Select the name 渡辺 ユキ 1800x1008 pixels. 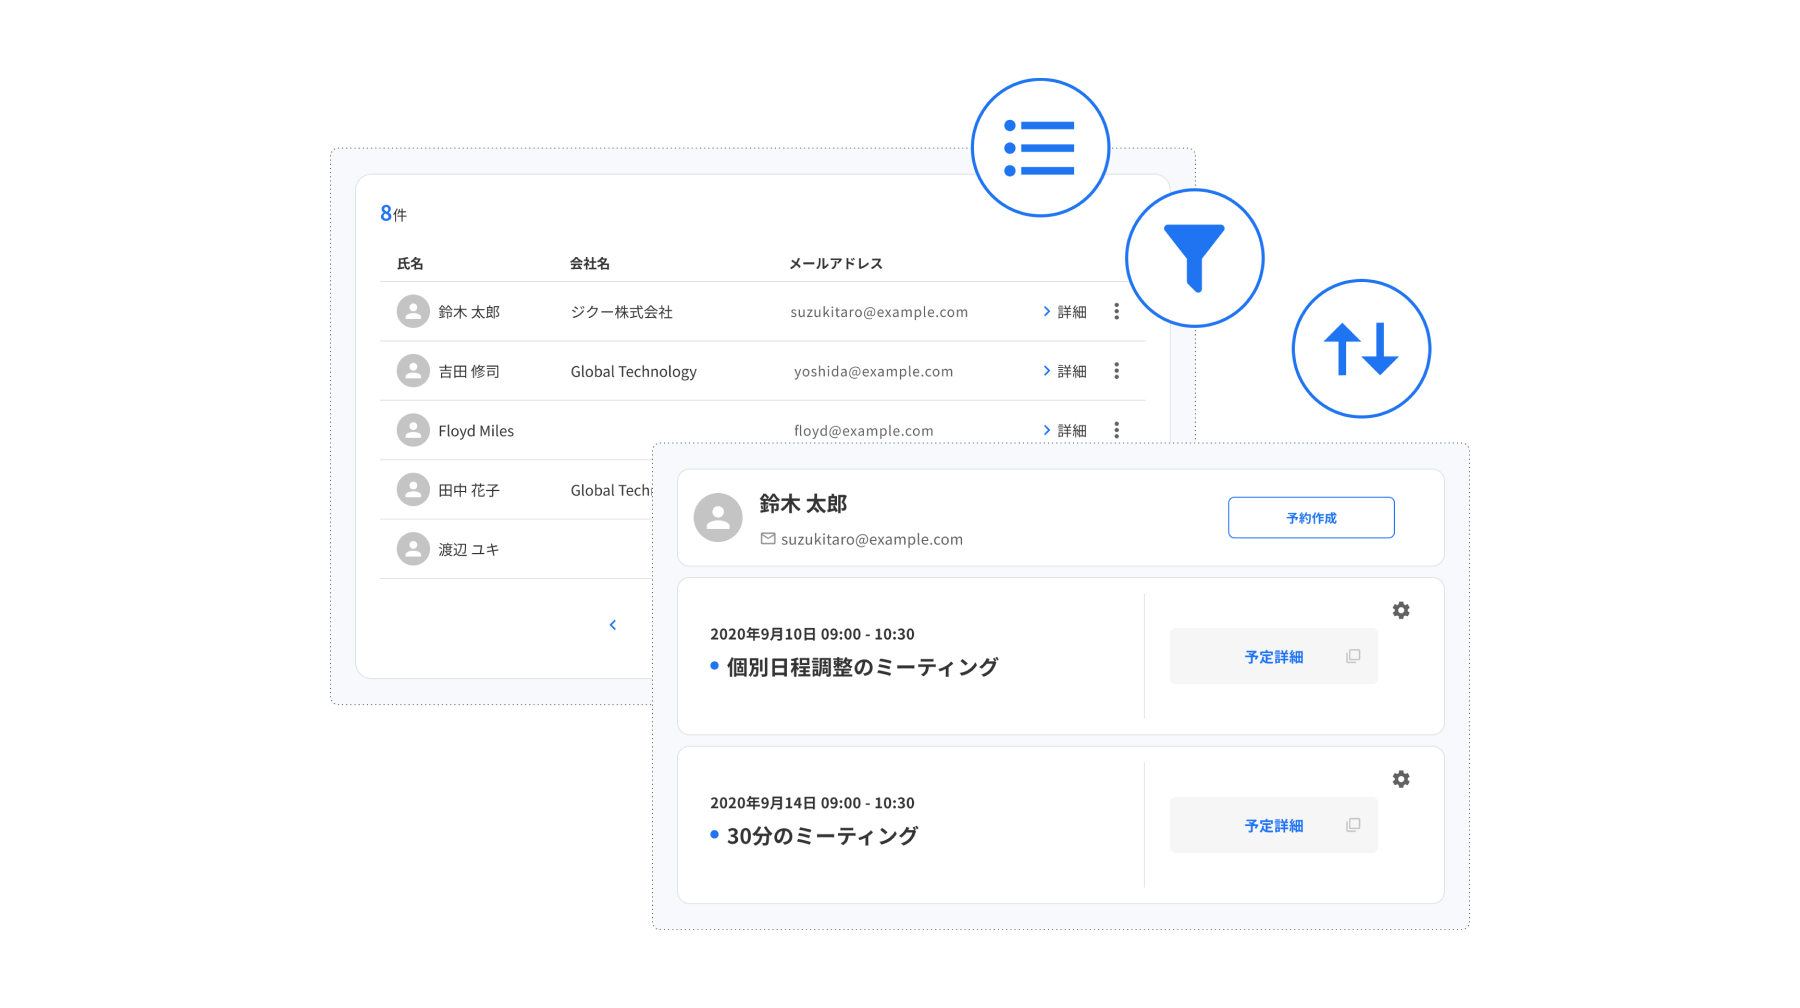point(469,549)
